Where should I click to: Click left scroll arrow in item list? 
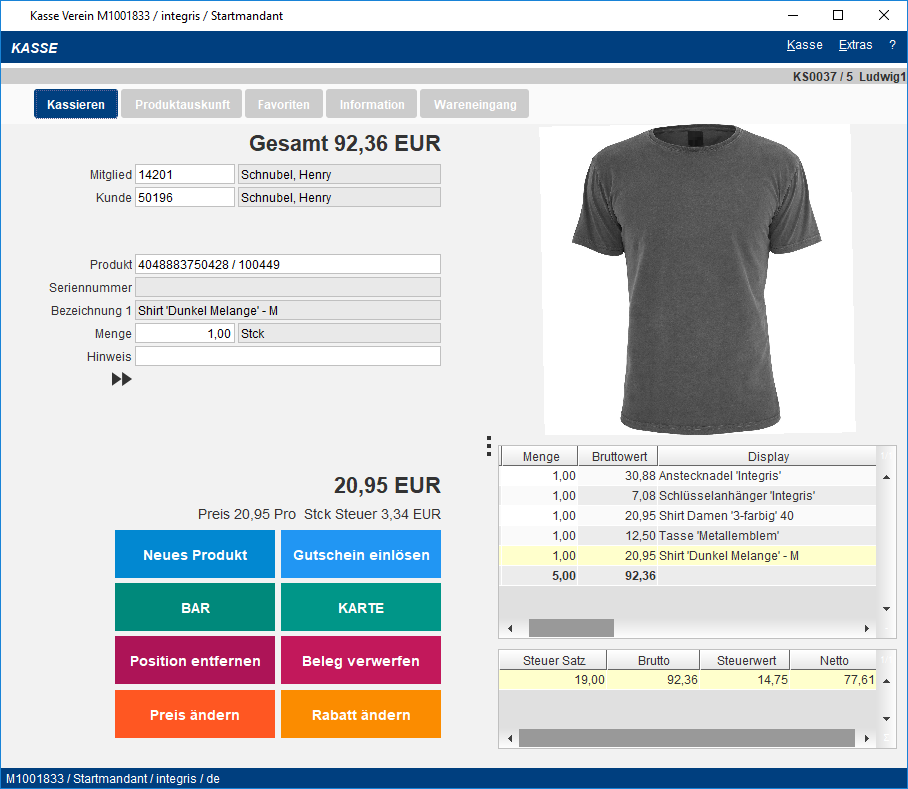coord(510,628)
